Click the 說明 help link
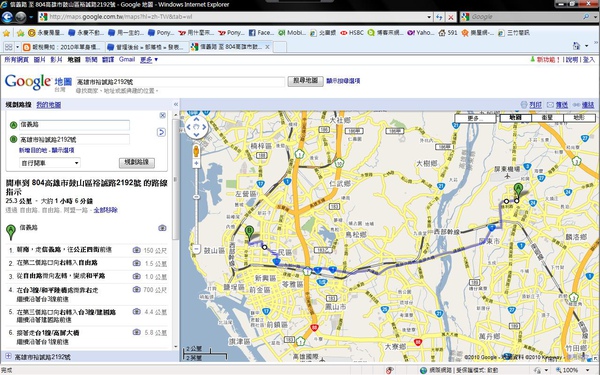Viewport: 600px width, 375px height. click(x=572, y=60)
